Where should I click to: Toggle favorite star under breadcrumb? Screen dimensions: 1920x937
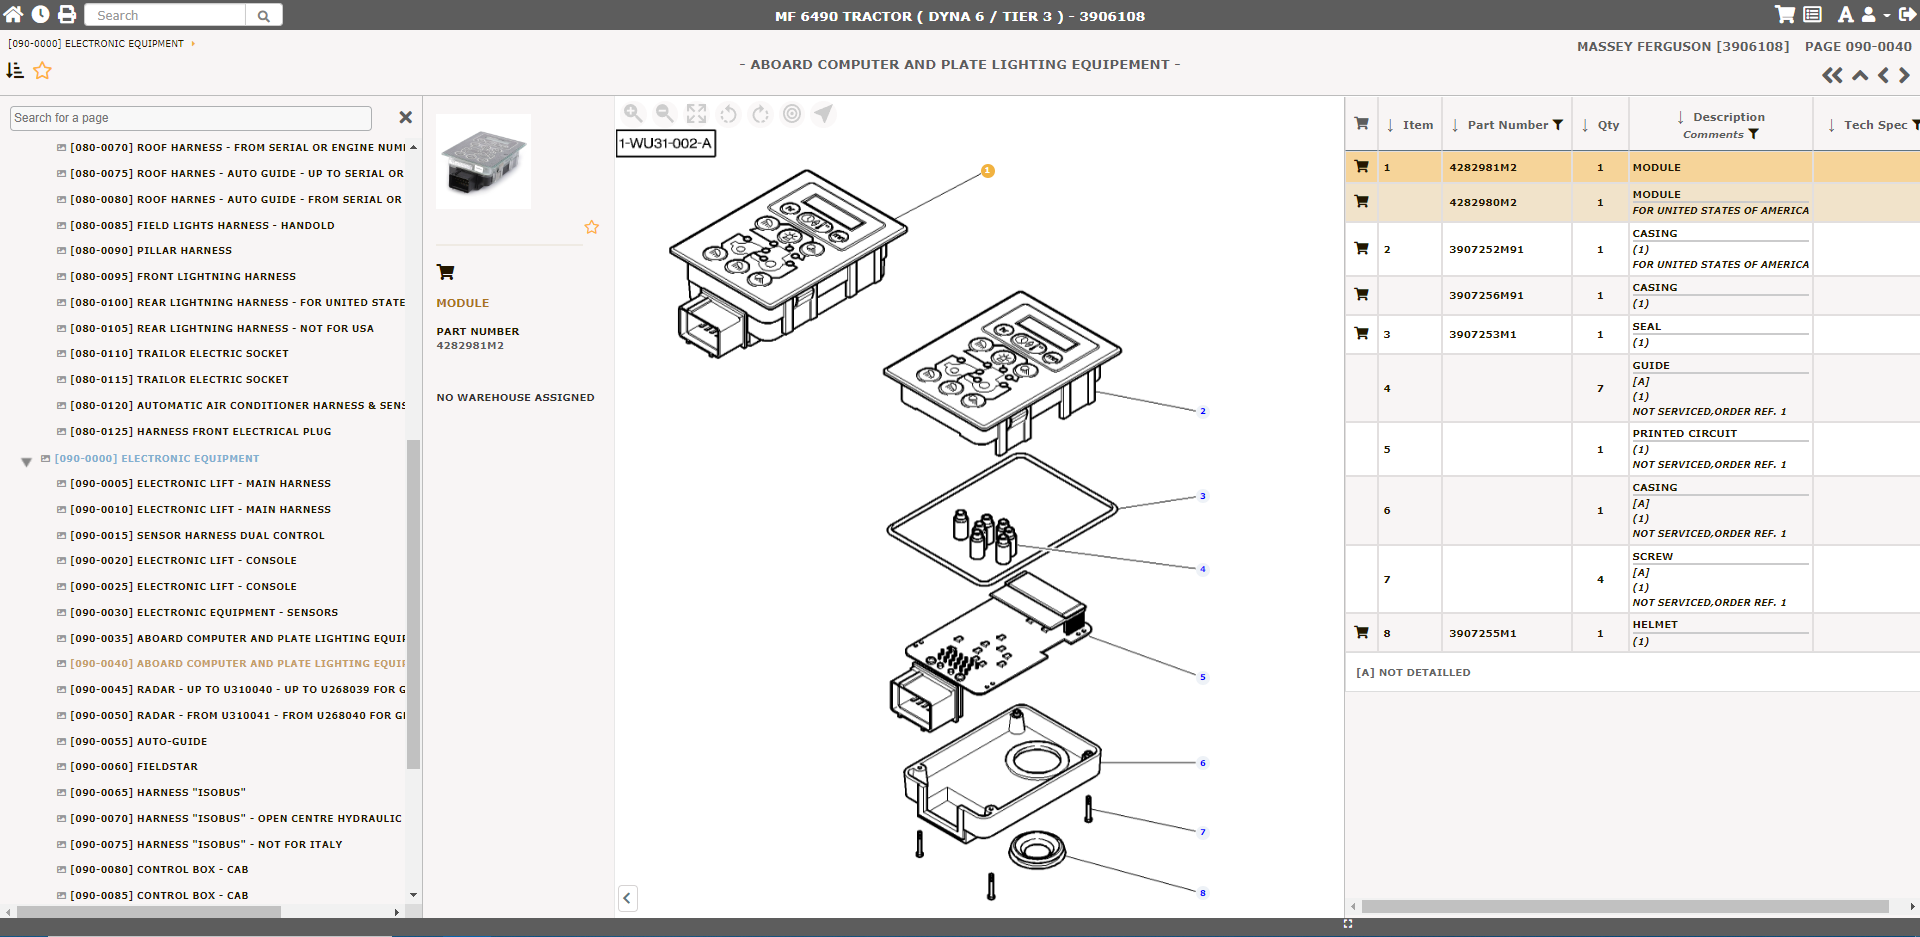click(42, 71)
